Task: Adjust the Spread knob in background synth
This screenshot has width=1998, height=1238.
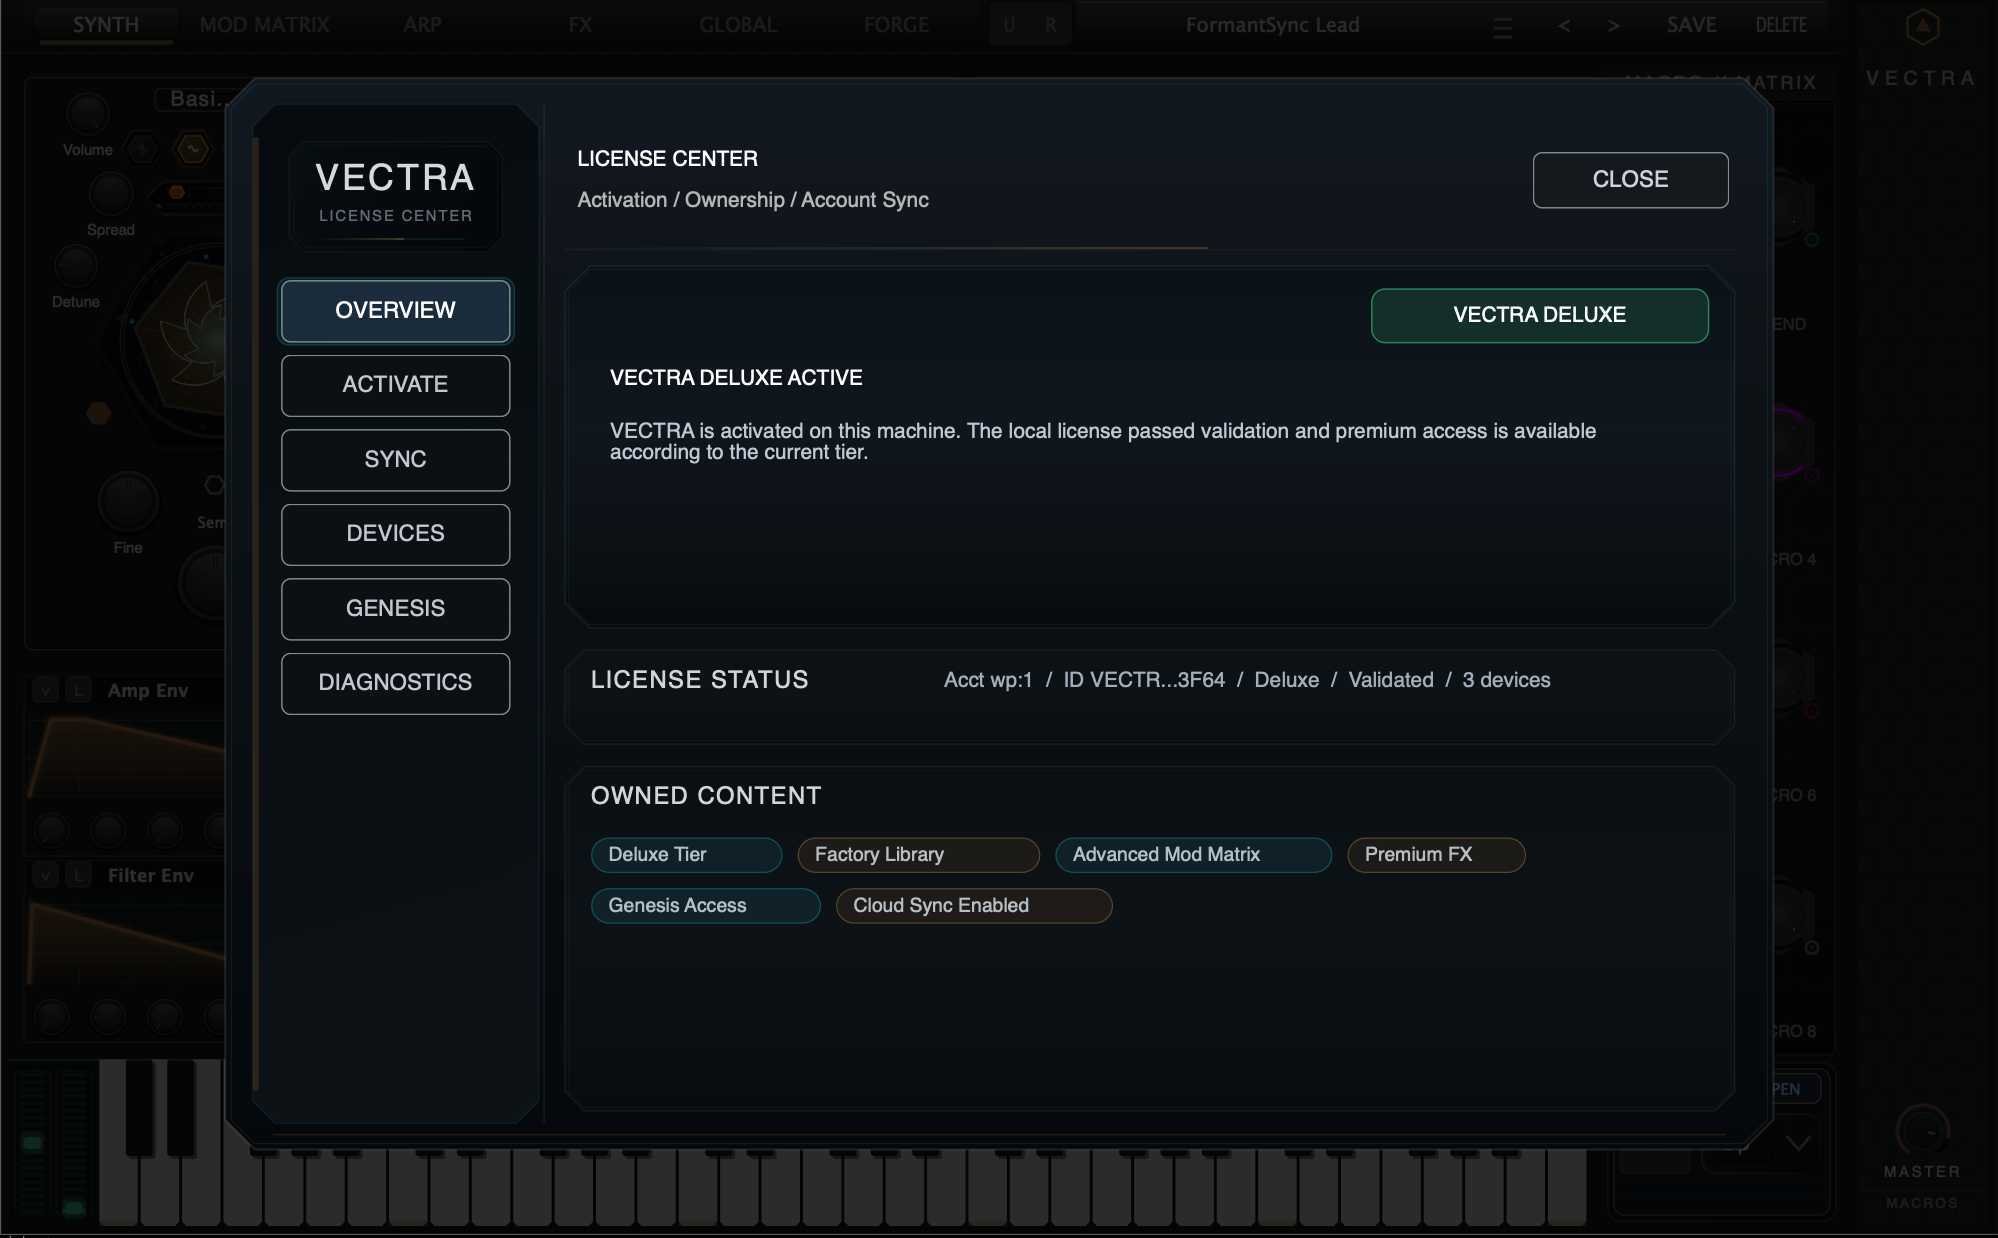Action: pyautogui.click(x=110, y=194)
